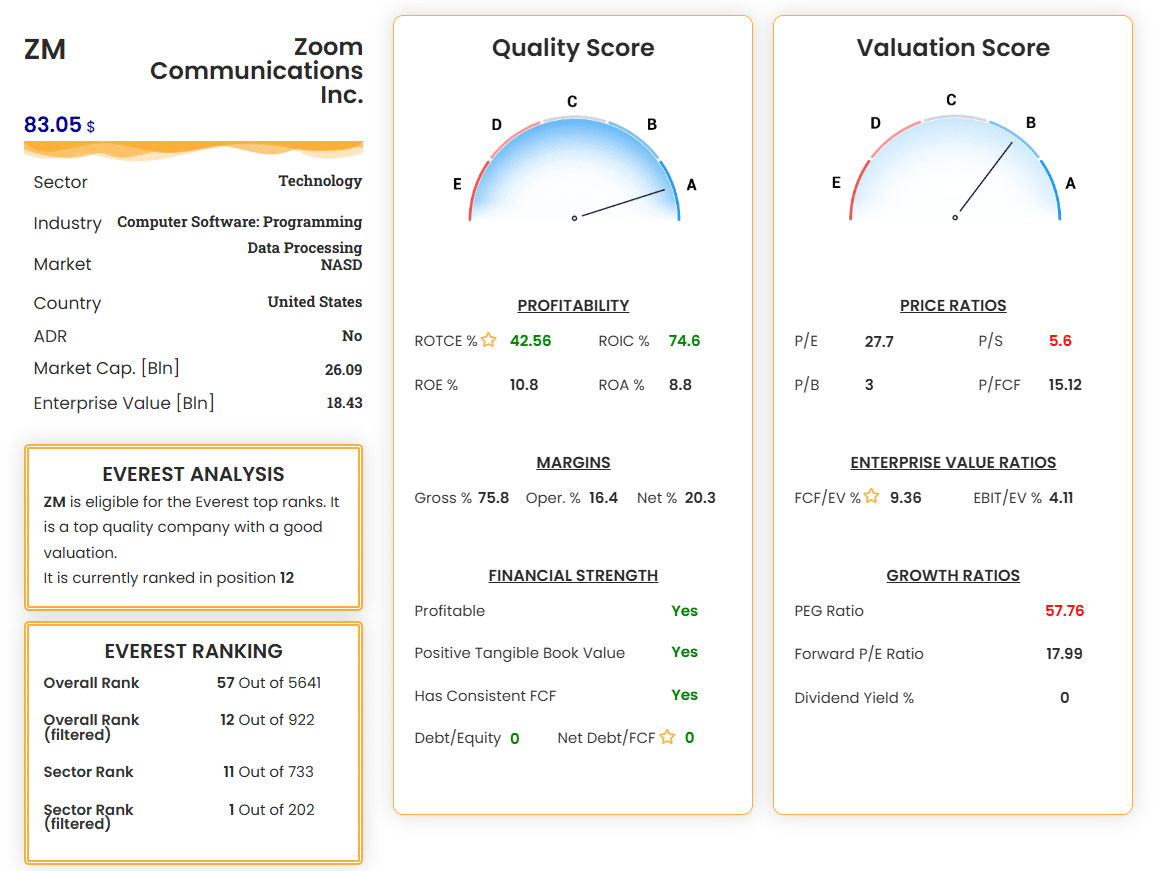1153x871 pixels.
Task: Click the Quality Score gauge needle
Action: click(x=622, y=203)
